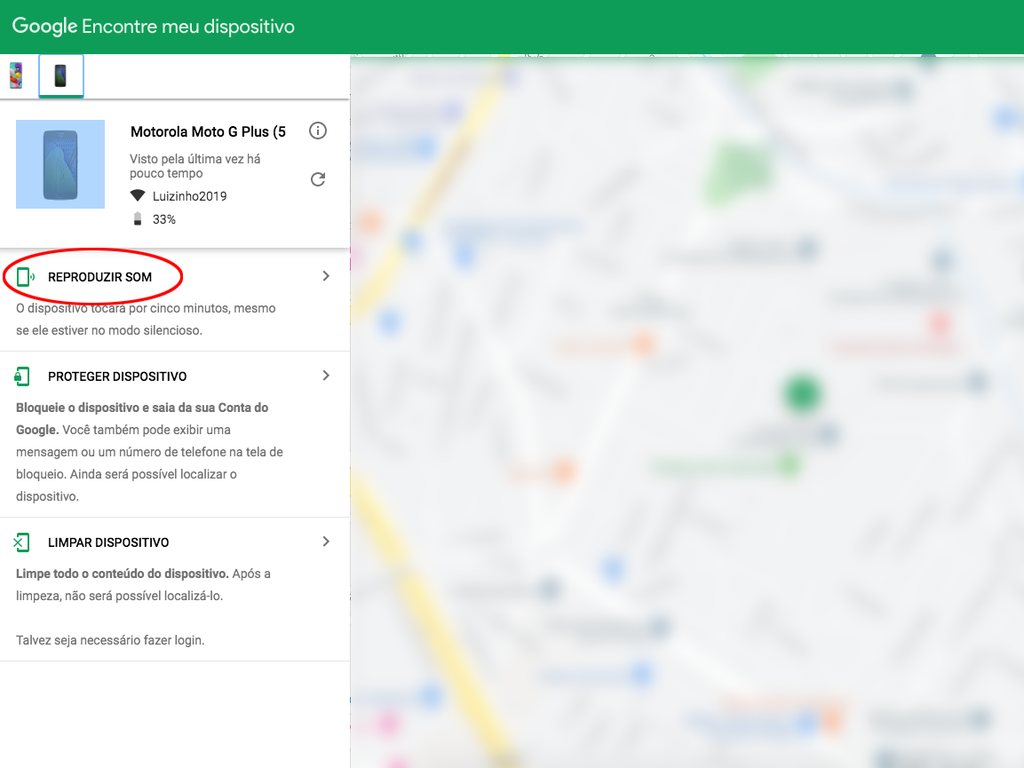Click the Reproduzir Som phone sound icon

pyautogui.click(x=25, y=277)
